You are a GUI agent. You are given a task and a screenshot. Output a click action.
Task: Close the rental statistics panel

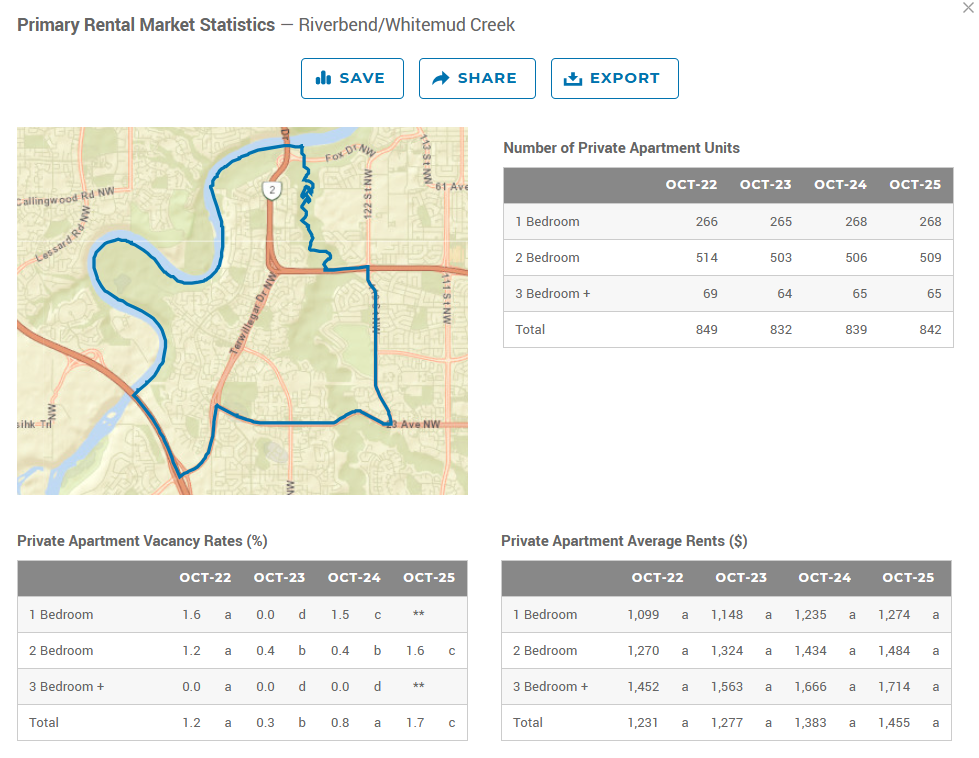pos(967,7)
